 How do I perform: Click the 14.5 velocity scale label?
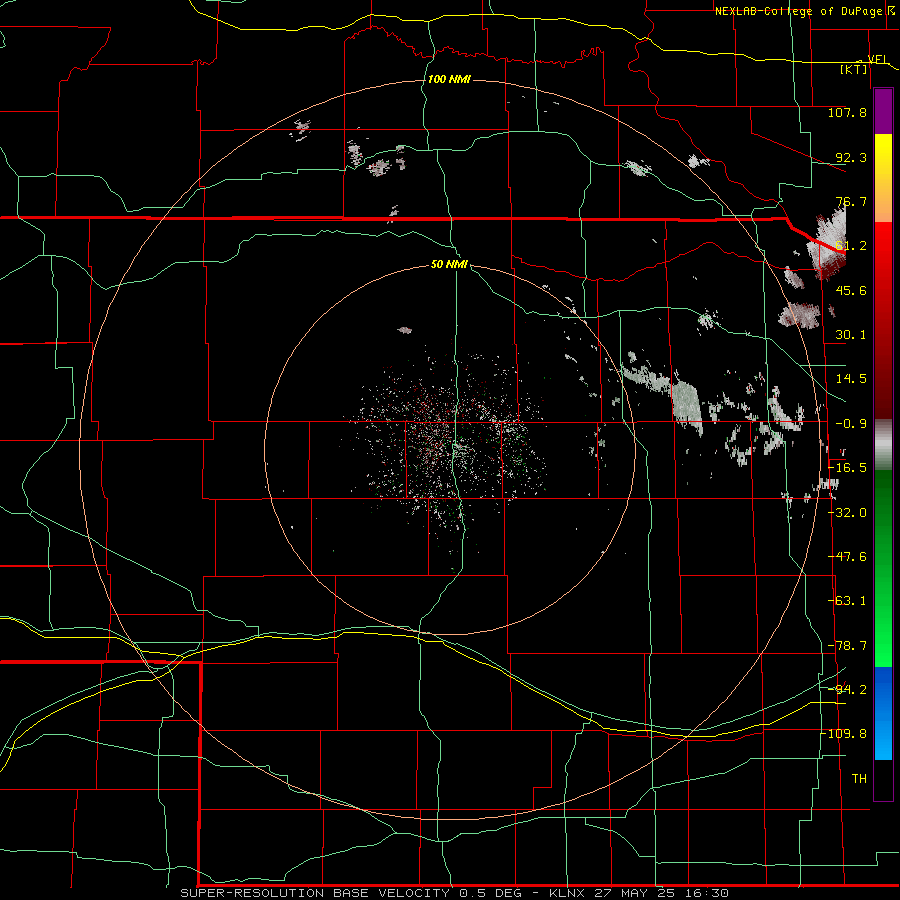pyautogui.click(x=851, y=379)
